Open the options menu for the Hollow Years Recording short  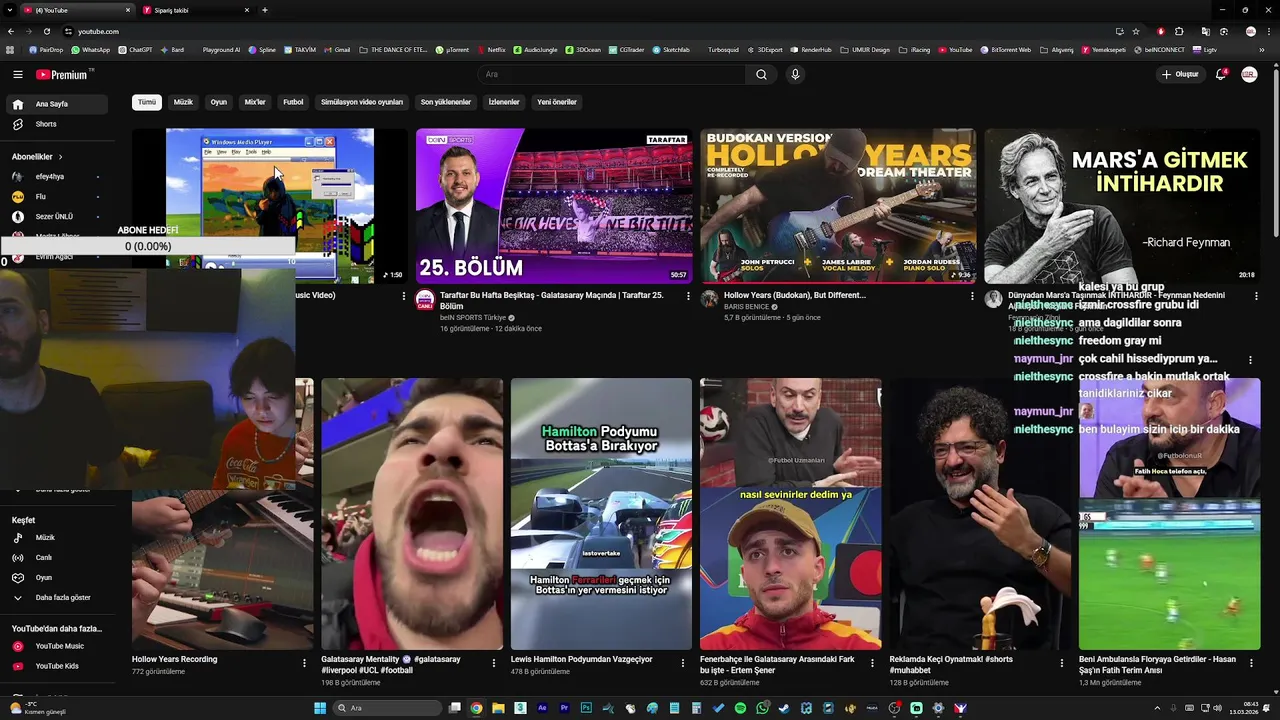304,662
